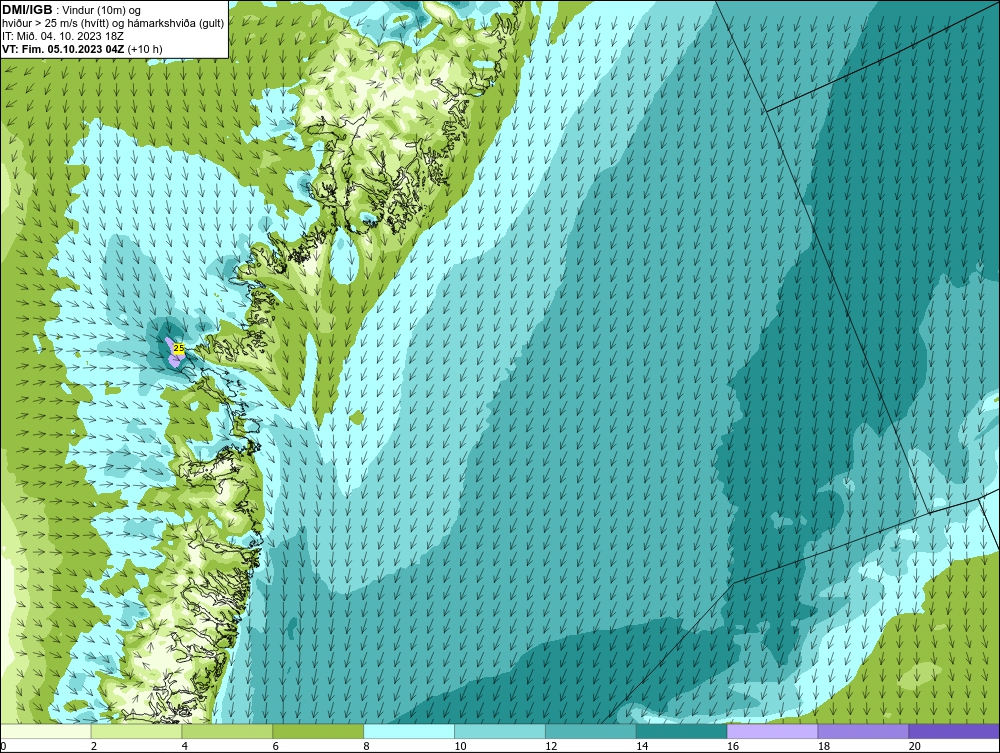
Task: Click the legend scale value 14
Action: [642, 746]
